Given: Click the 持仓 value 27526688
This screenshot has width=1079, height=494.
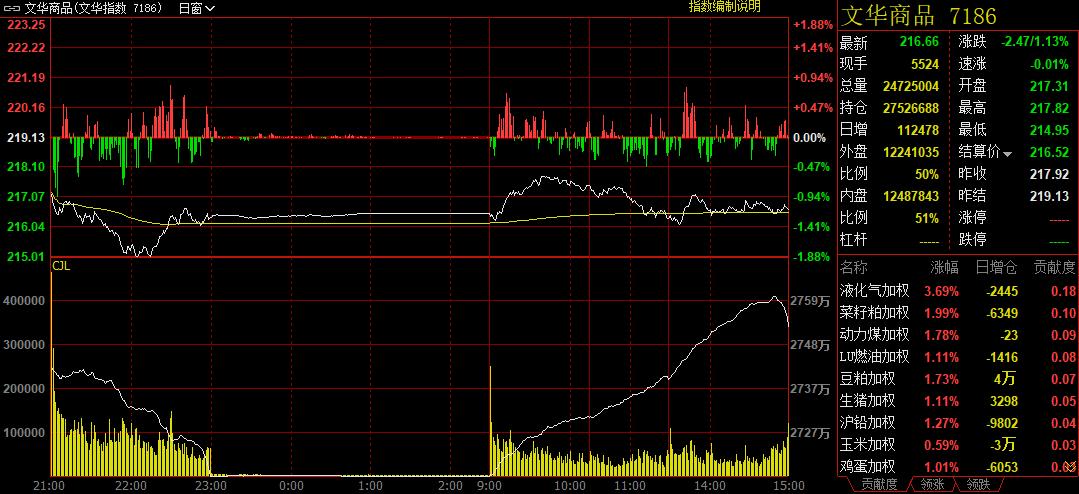Looking at the screenshot, I should pyautogui.click(x=911, y=107).
